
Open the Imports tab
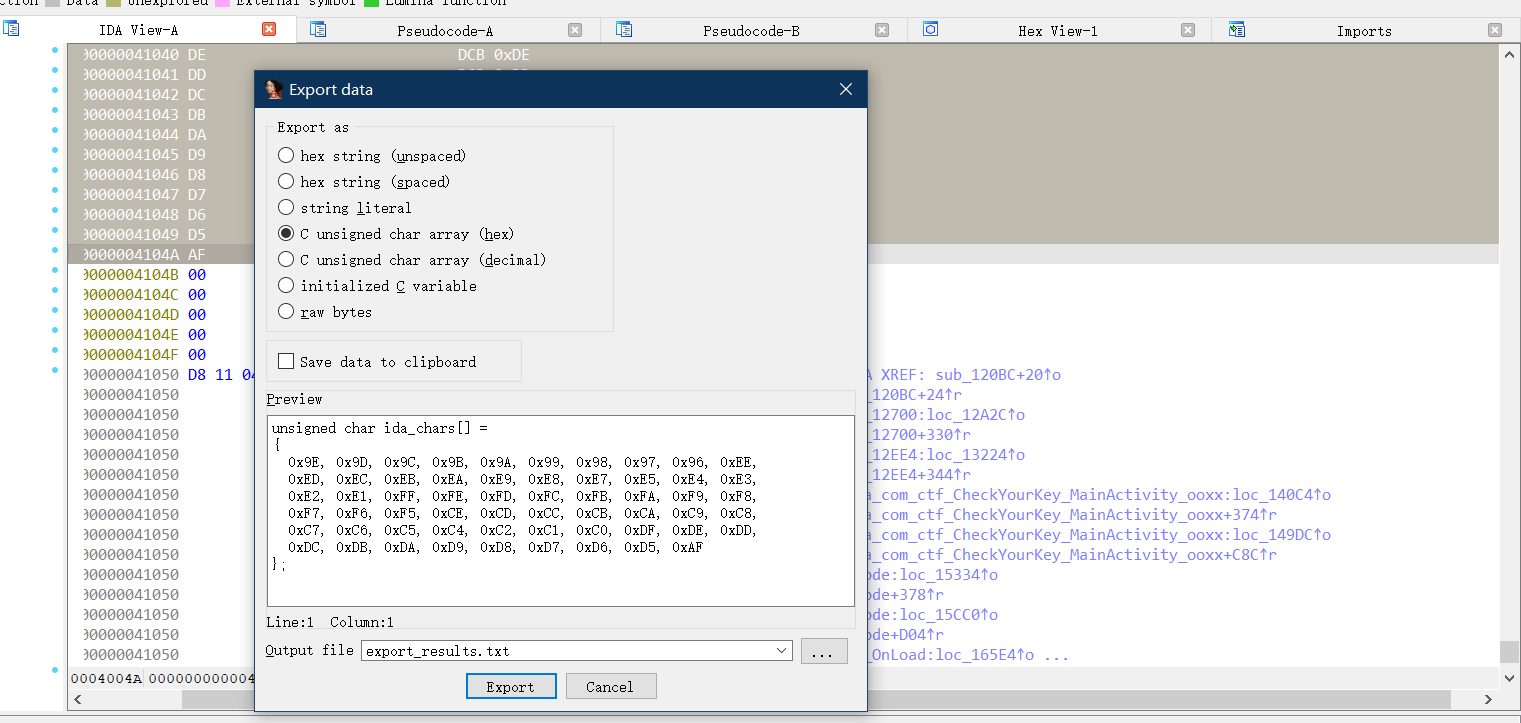pos(1364,31)
